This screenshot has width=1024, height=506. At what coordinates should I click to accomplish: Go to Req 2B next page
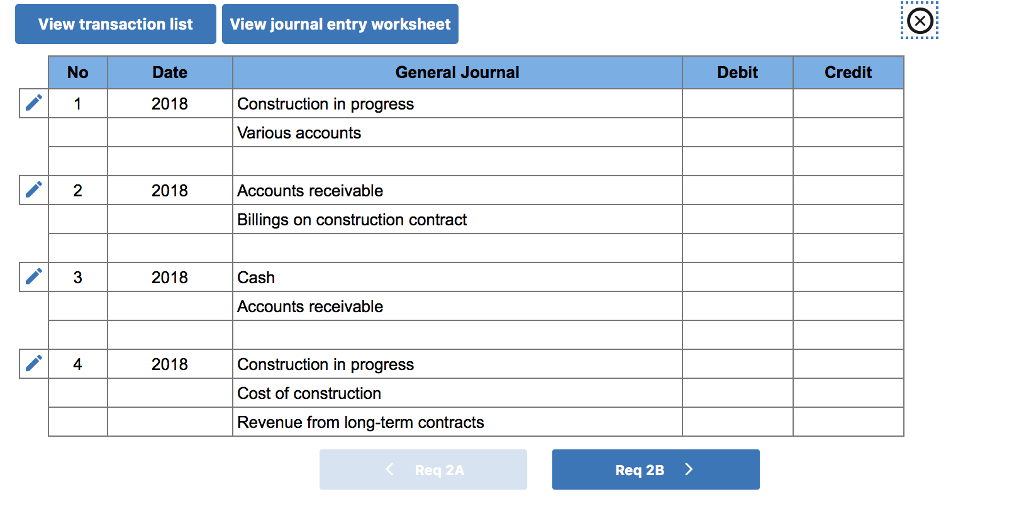(x=655, y=470)
